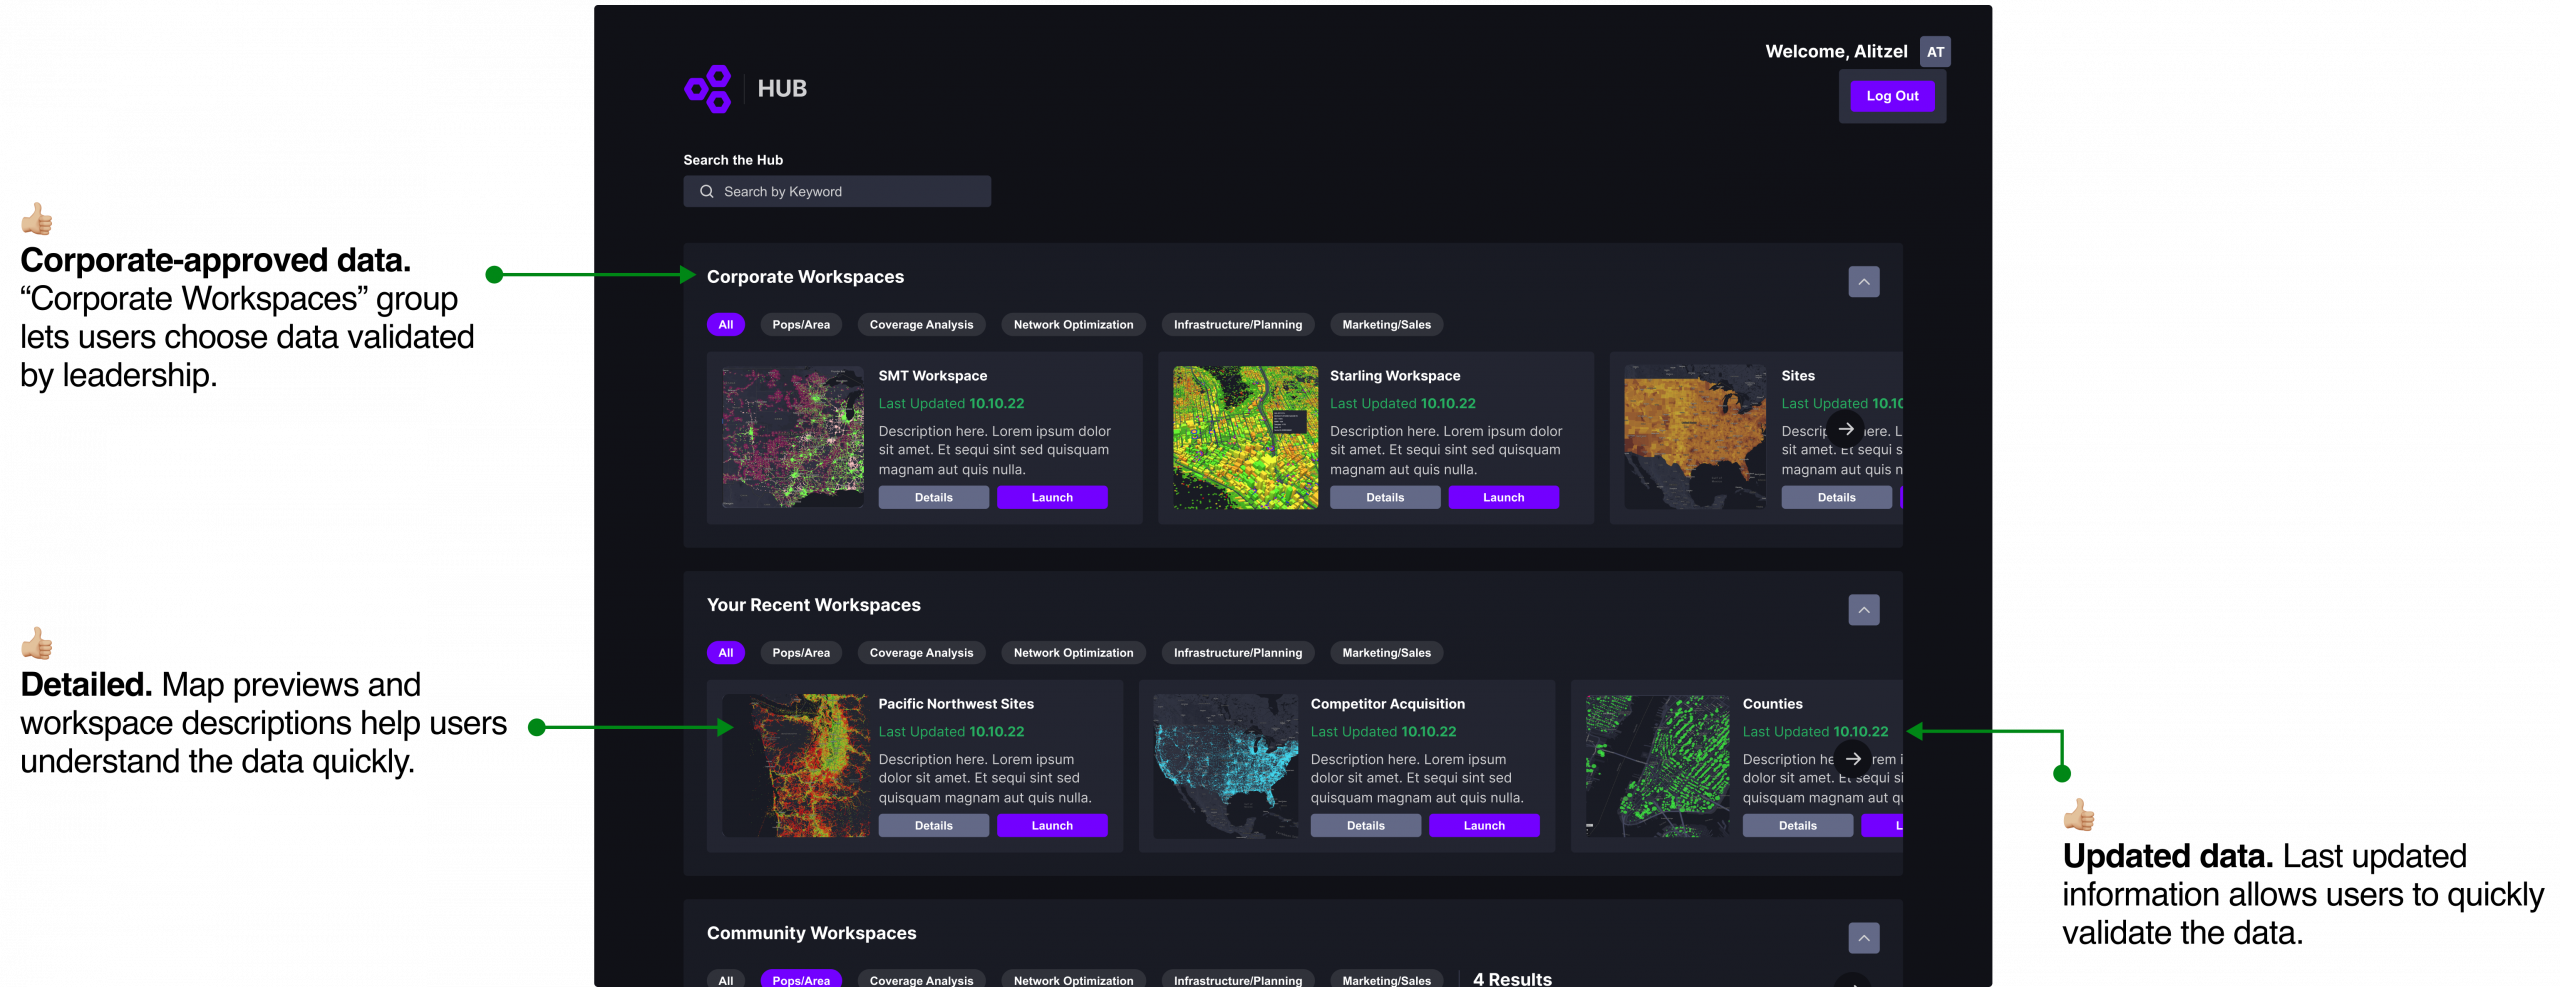Collapse the Your Recent Workspaces section
Image resolution: width=2560 pixels, height=987 pixels.
coord(1863,610)
